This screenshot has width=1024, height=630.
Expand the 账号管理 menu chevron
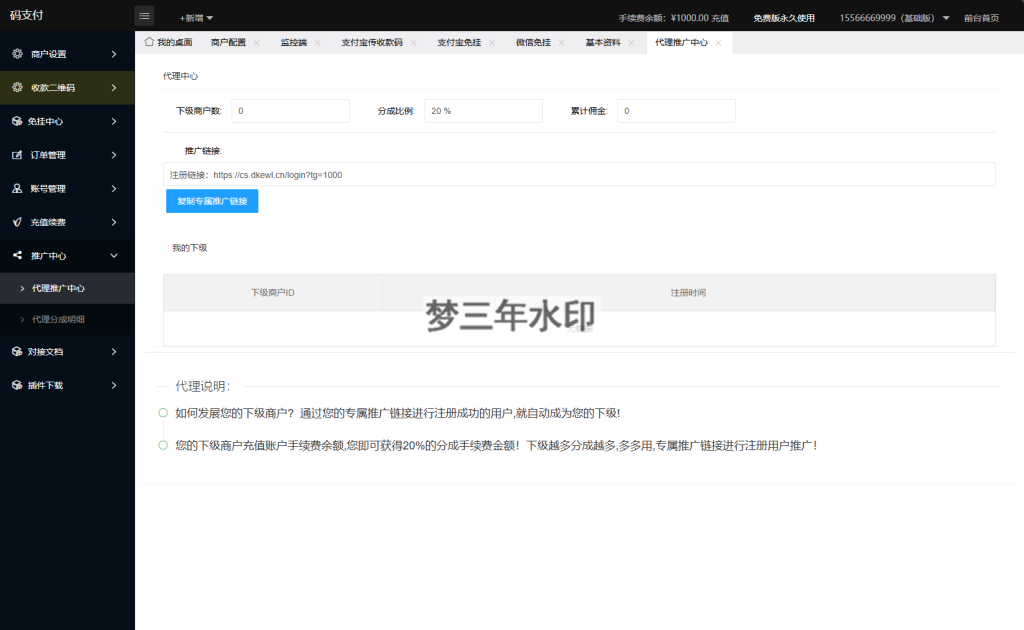tap(114, 189)
